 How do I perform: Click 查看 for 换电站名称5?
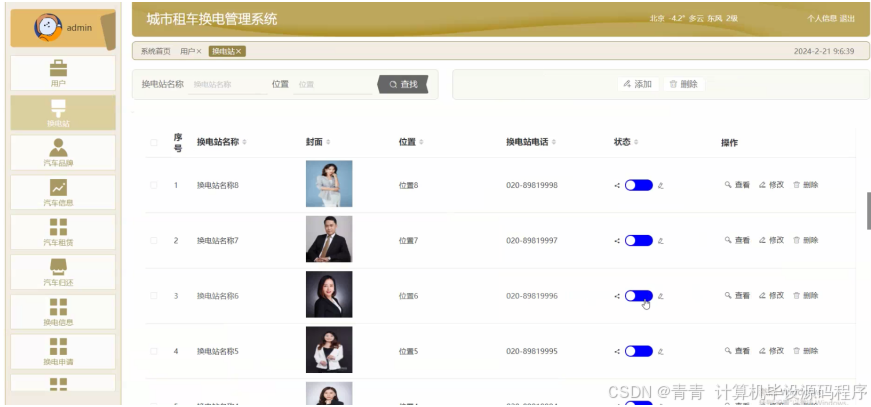click(737, 351)
